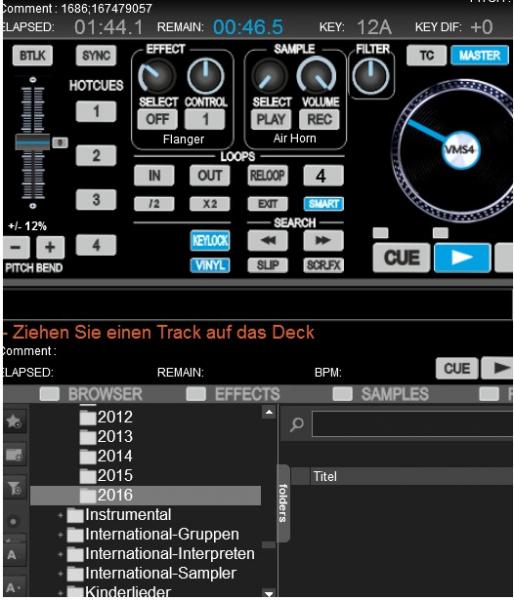514x600 pixels.
Task: Set hotcue 1
Action: click(96, 111)
